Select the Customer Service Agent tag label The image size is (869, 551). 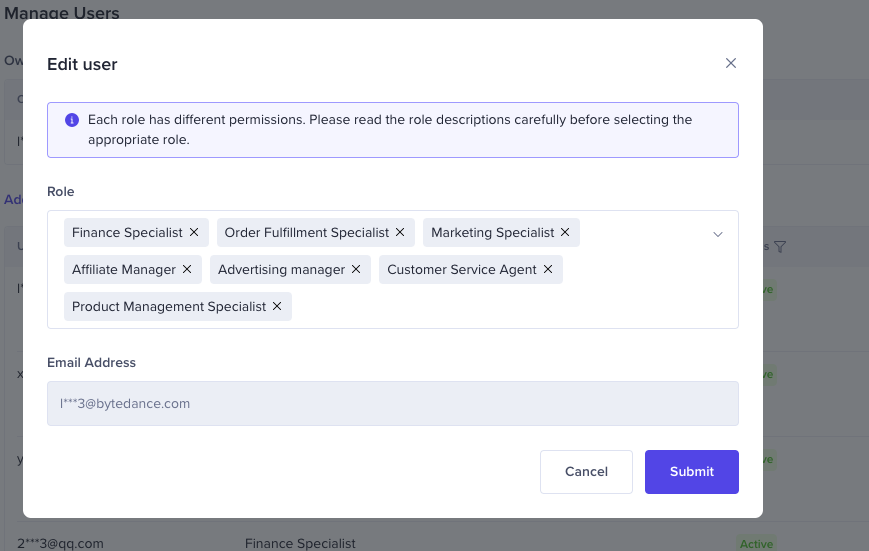(461, 270)
